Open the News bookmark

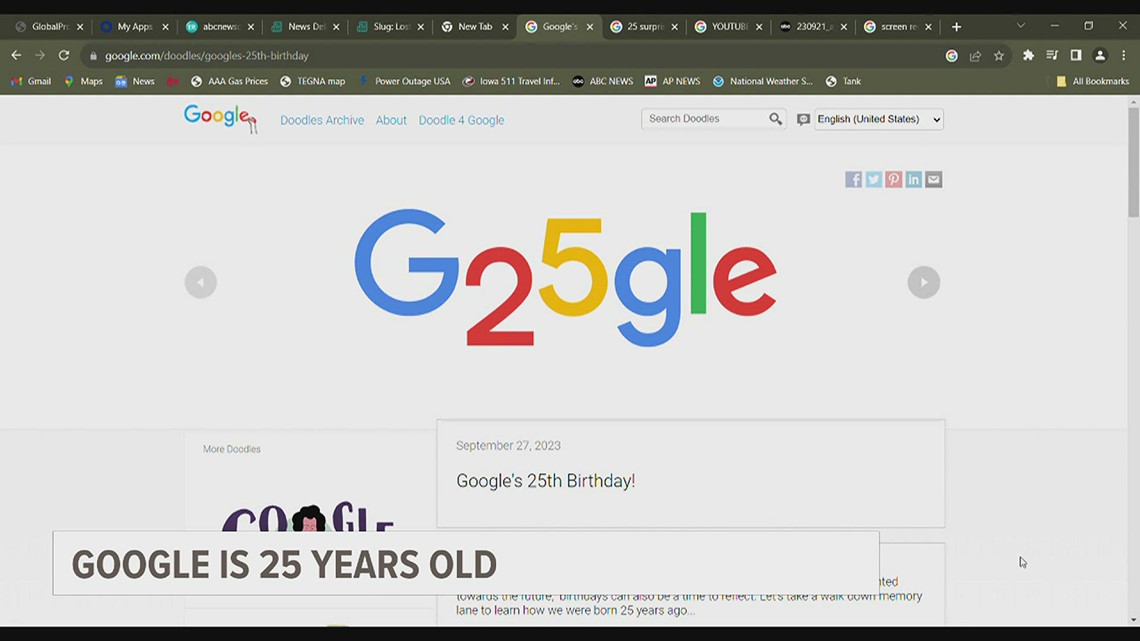(135, 81)
